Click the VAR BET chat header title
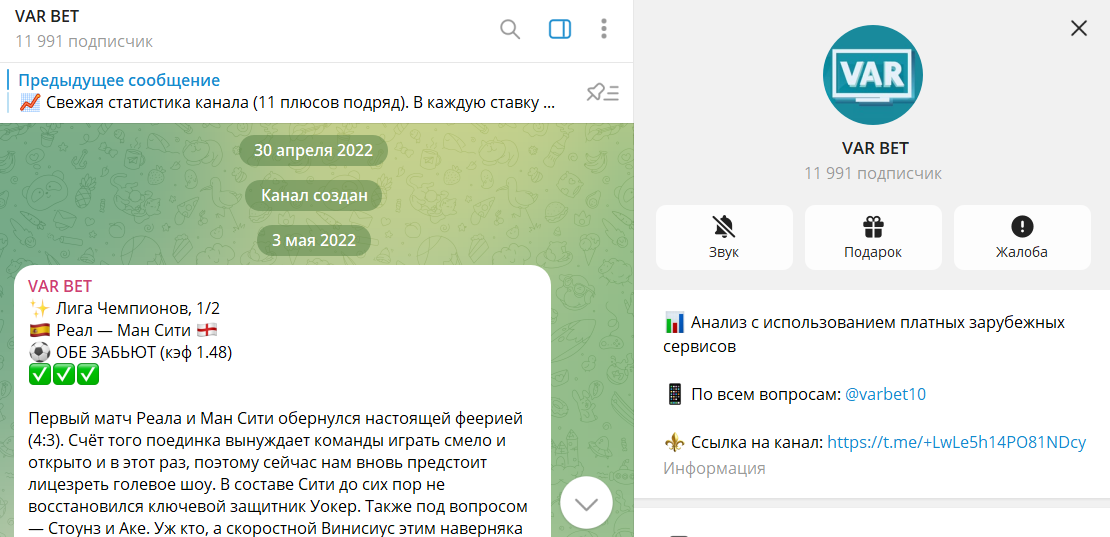 click(x=47, y=17)
